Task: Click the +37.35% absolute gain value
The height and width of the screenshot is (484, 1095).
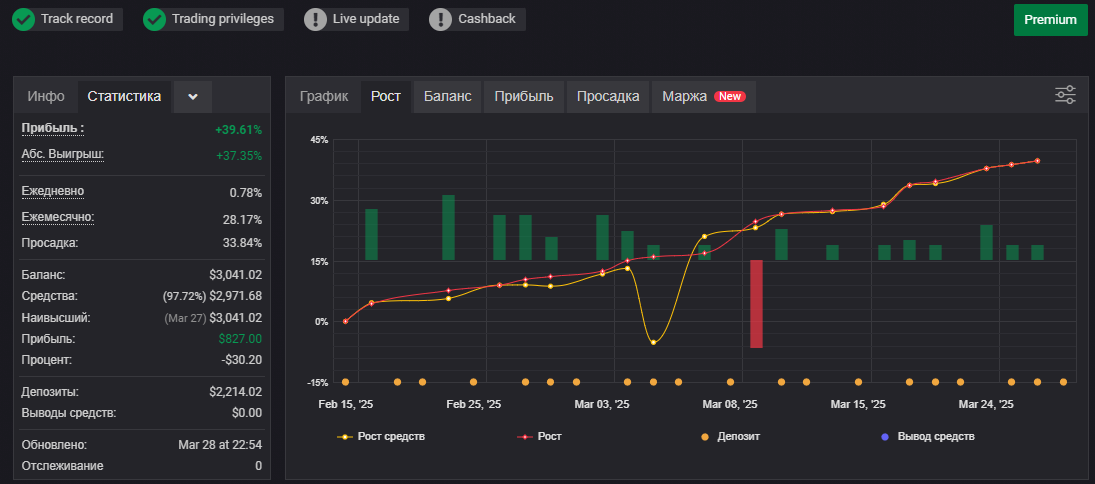Action: coord(239,155)
